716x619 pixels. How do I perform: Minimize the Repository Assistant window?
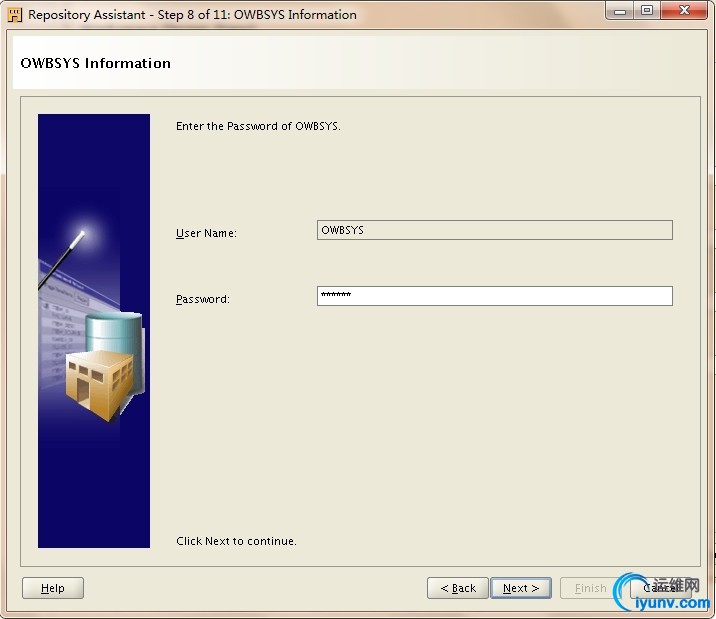click(620, 11)
